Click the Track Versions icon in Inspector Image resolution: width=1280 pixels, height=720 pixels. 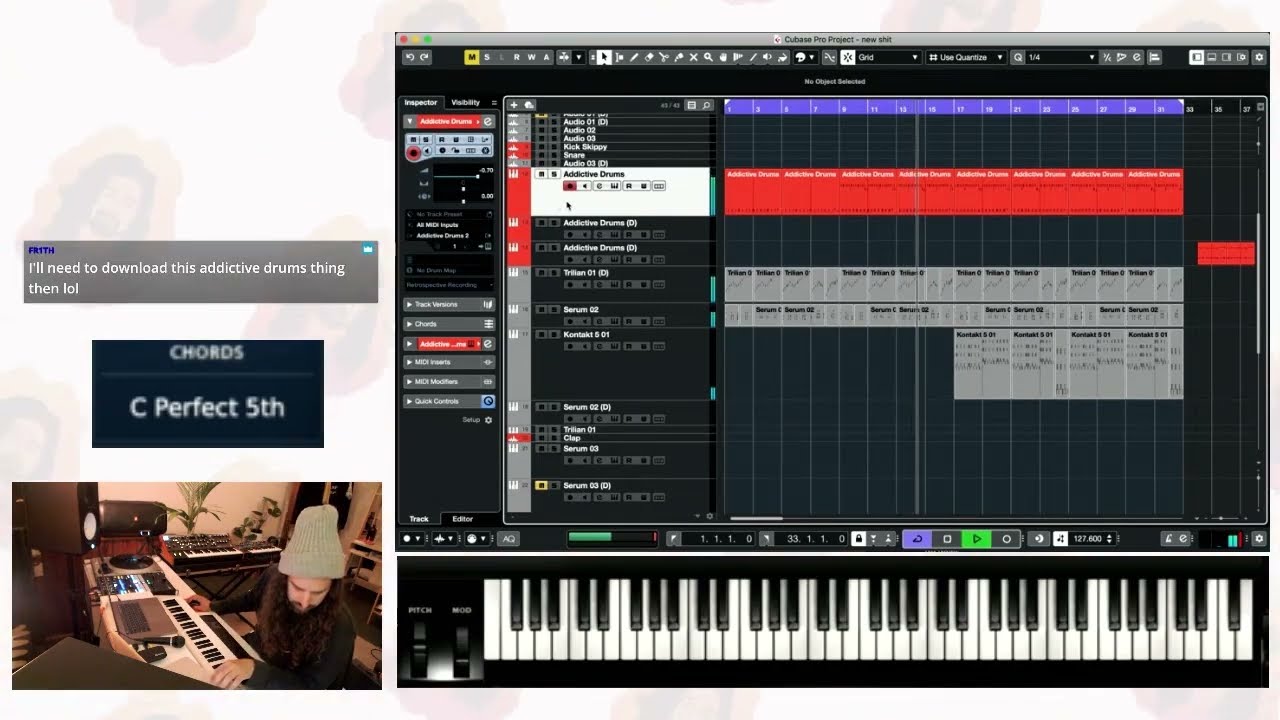pos(489,304)
